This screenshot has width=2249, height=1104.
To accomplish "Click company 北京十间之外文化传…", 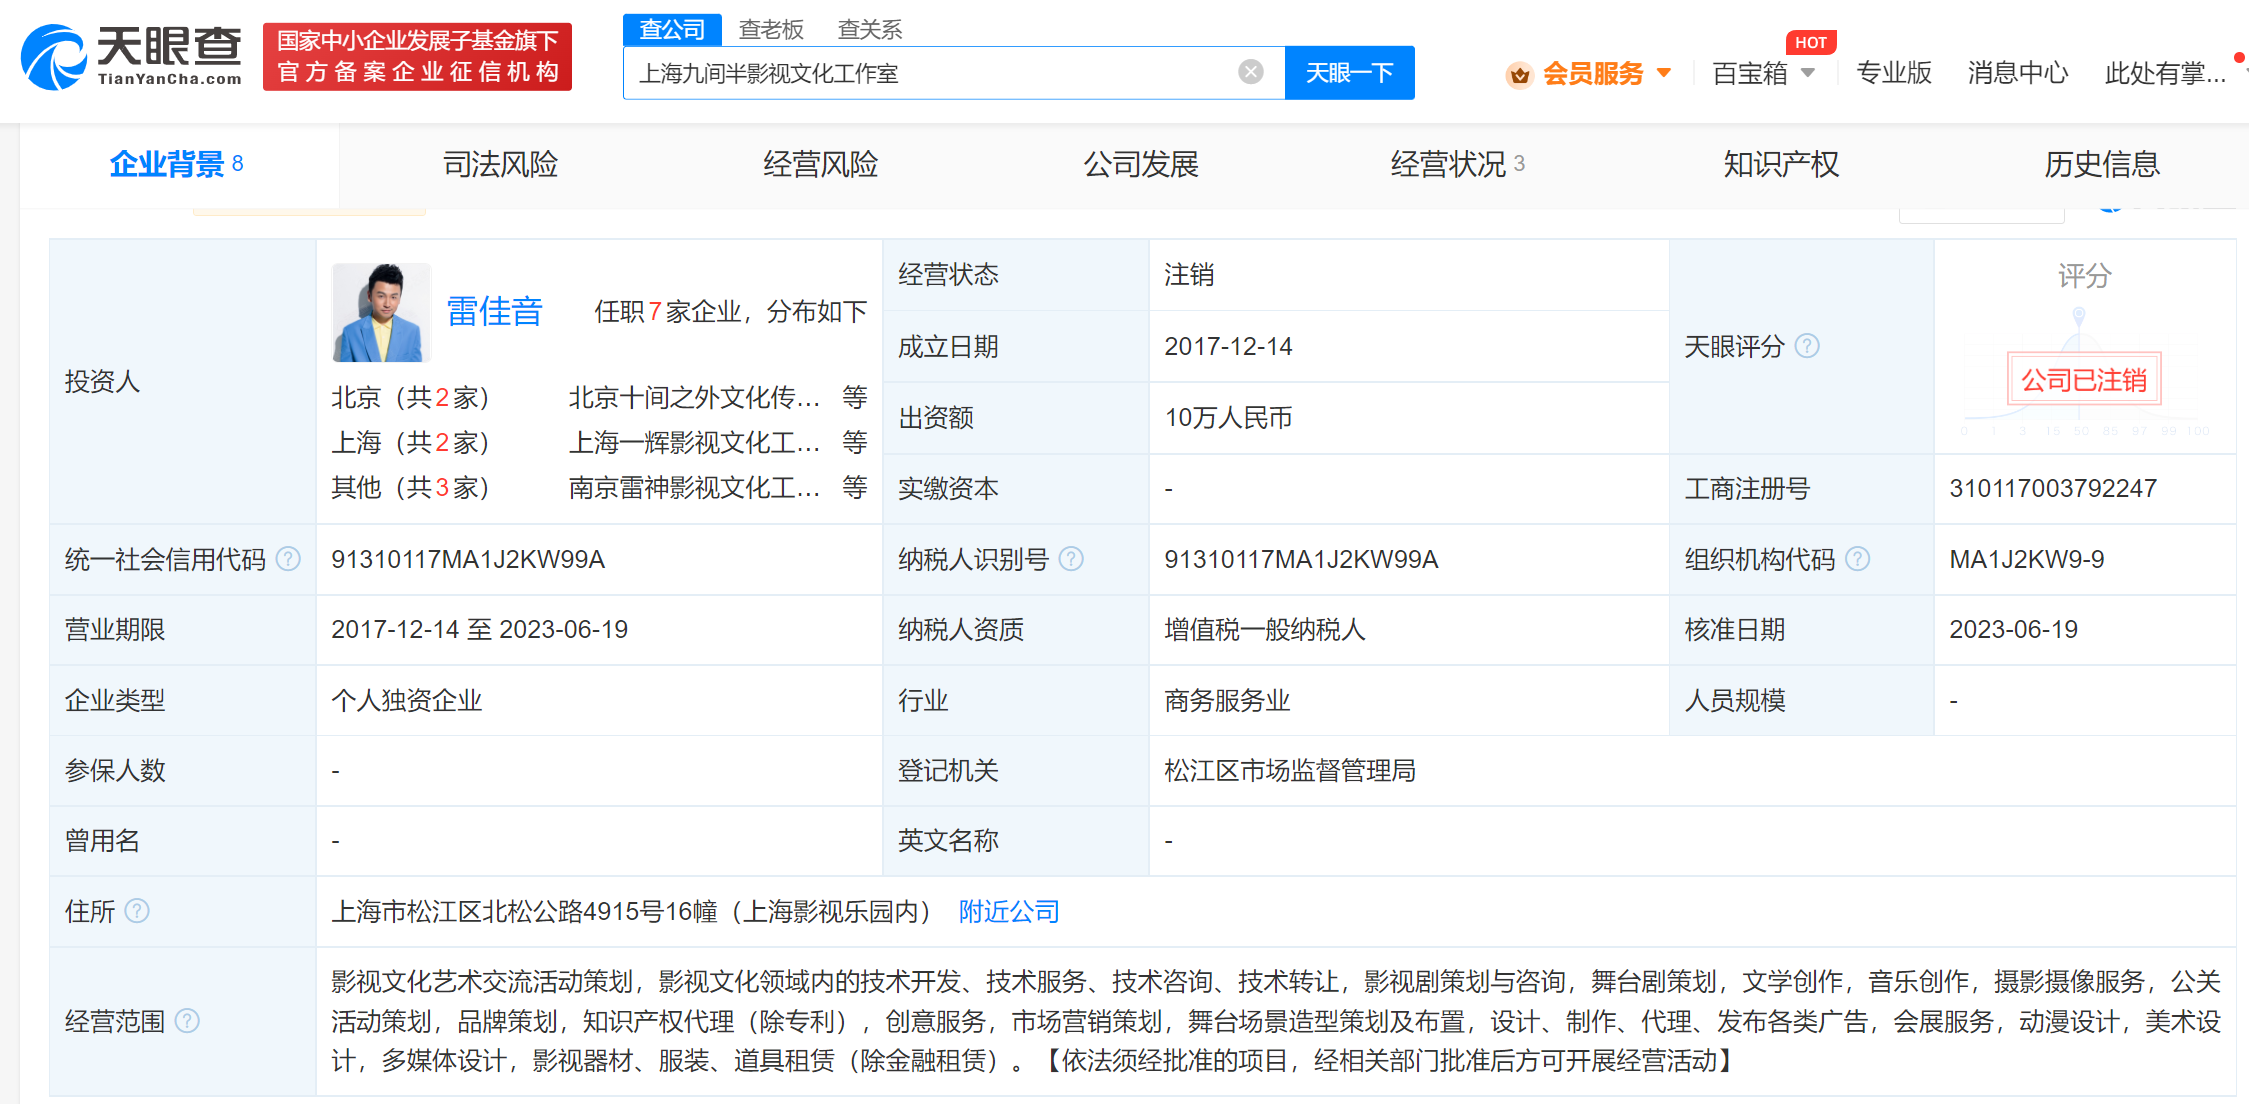I will pyautogui.click(x=695, y=398).
